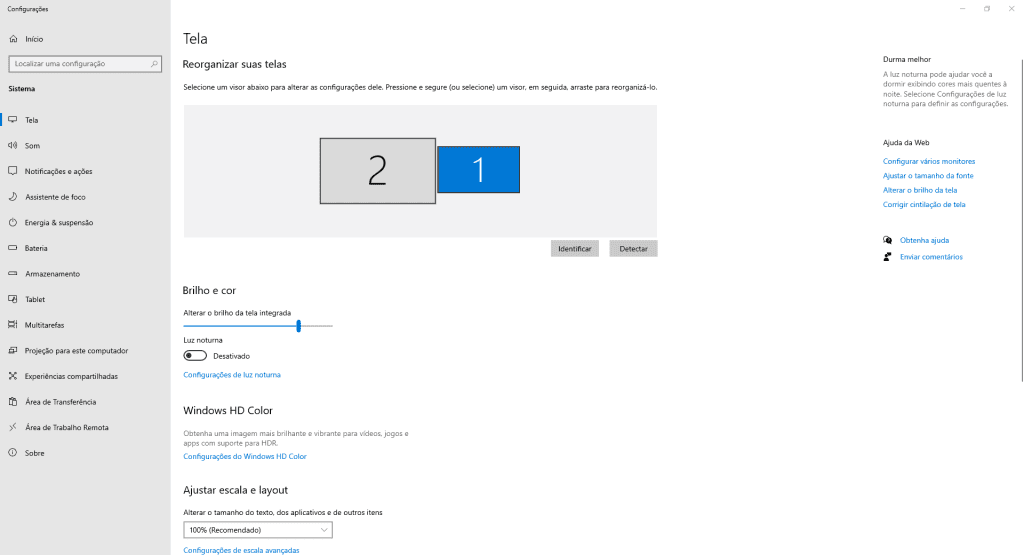Open the 100% (Recomendado) scale dropdown
This screenshot has height=555, width=1024.
258,530
